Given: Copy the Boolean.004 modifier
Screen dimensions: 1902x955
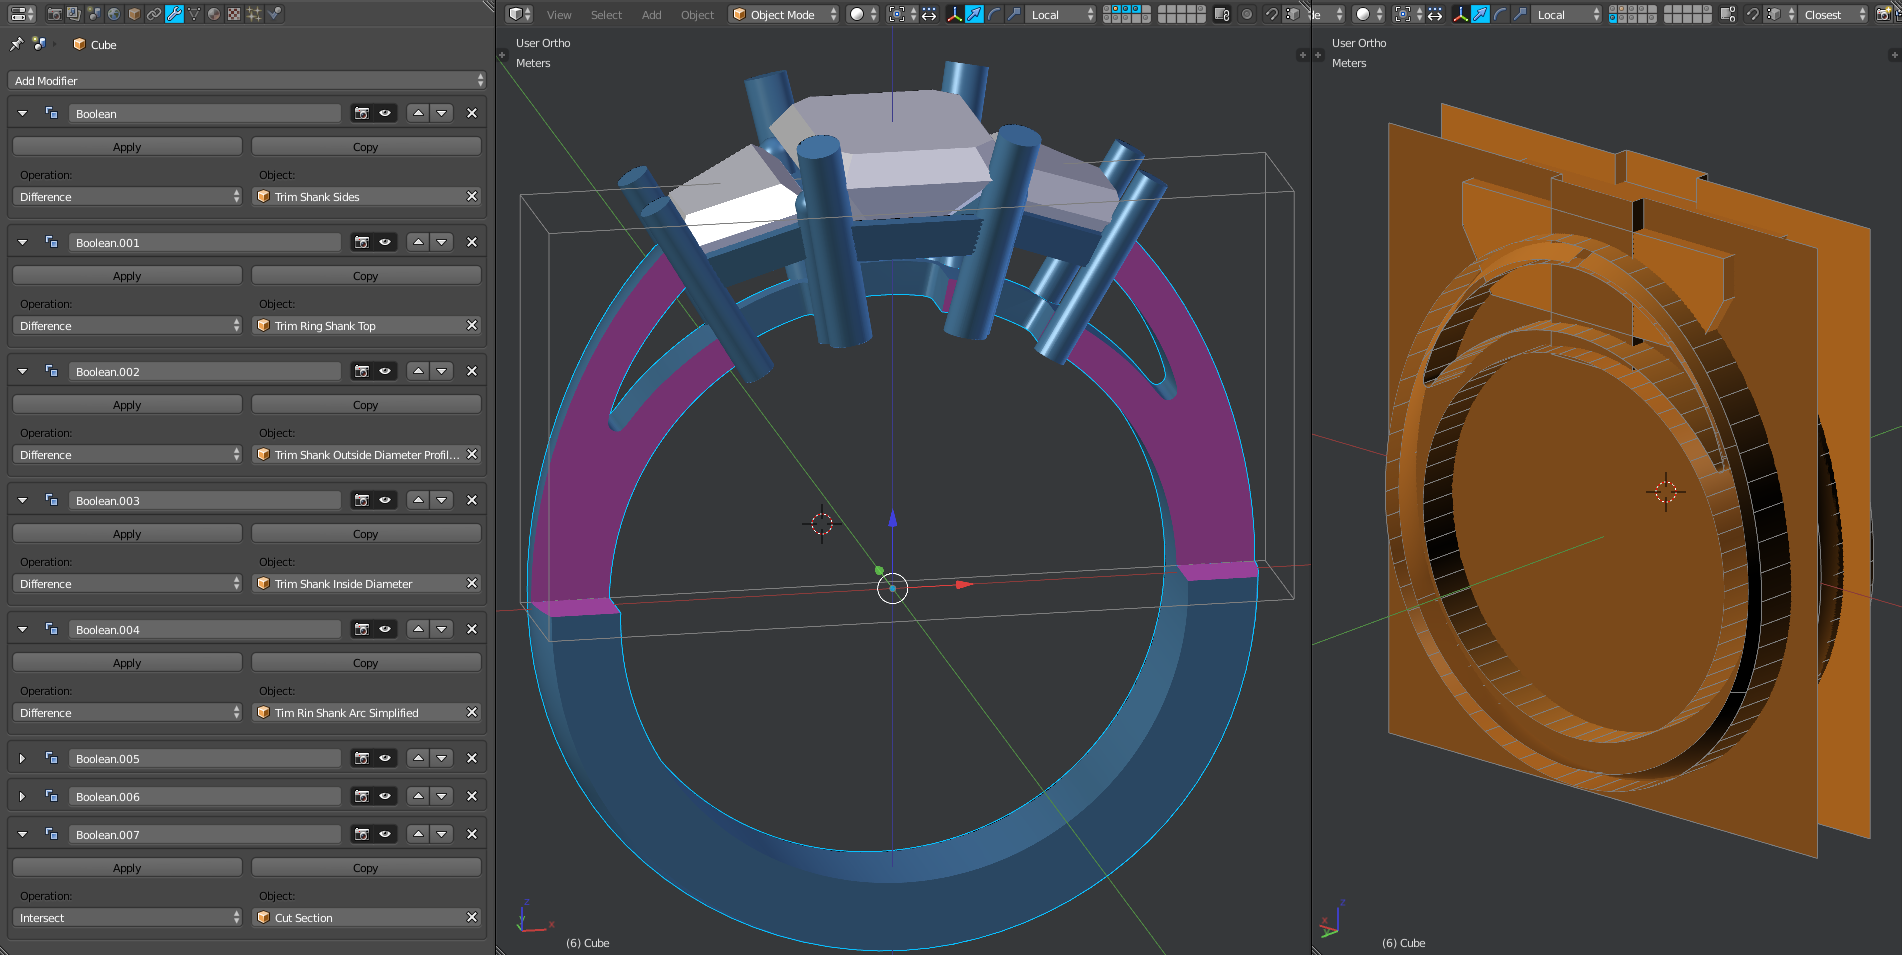Looking at the screenshot, I should 366,662.
